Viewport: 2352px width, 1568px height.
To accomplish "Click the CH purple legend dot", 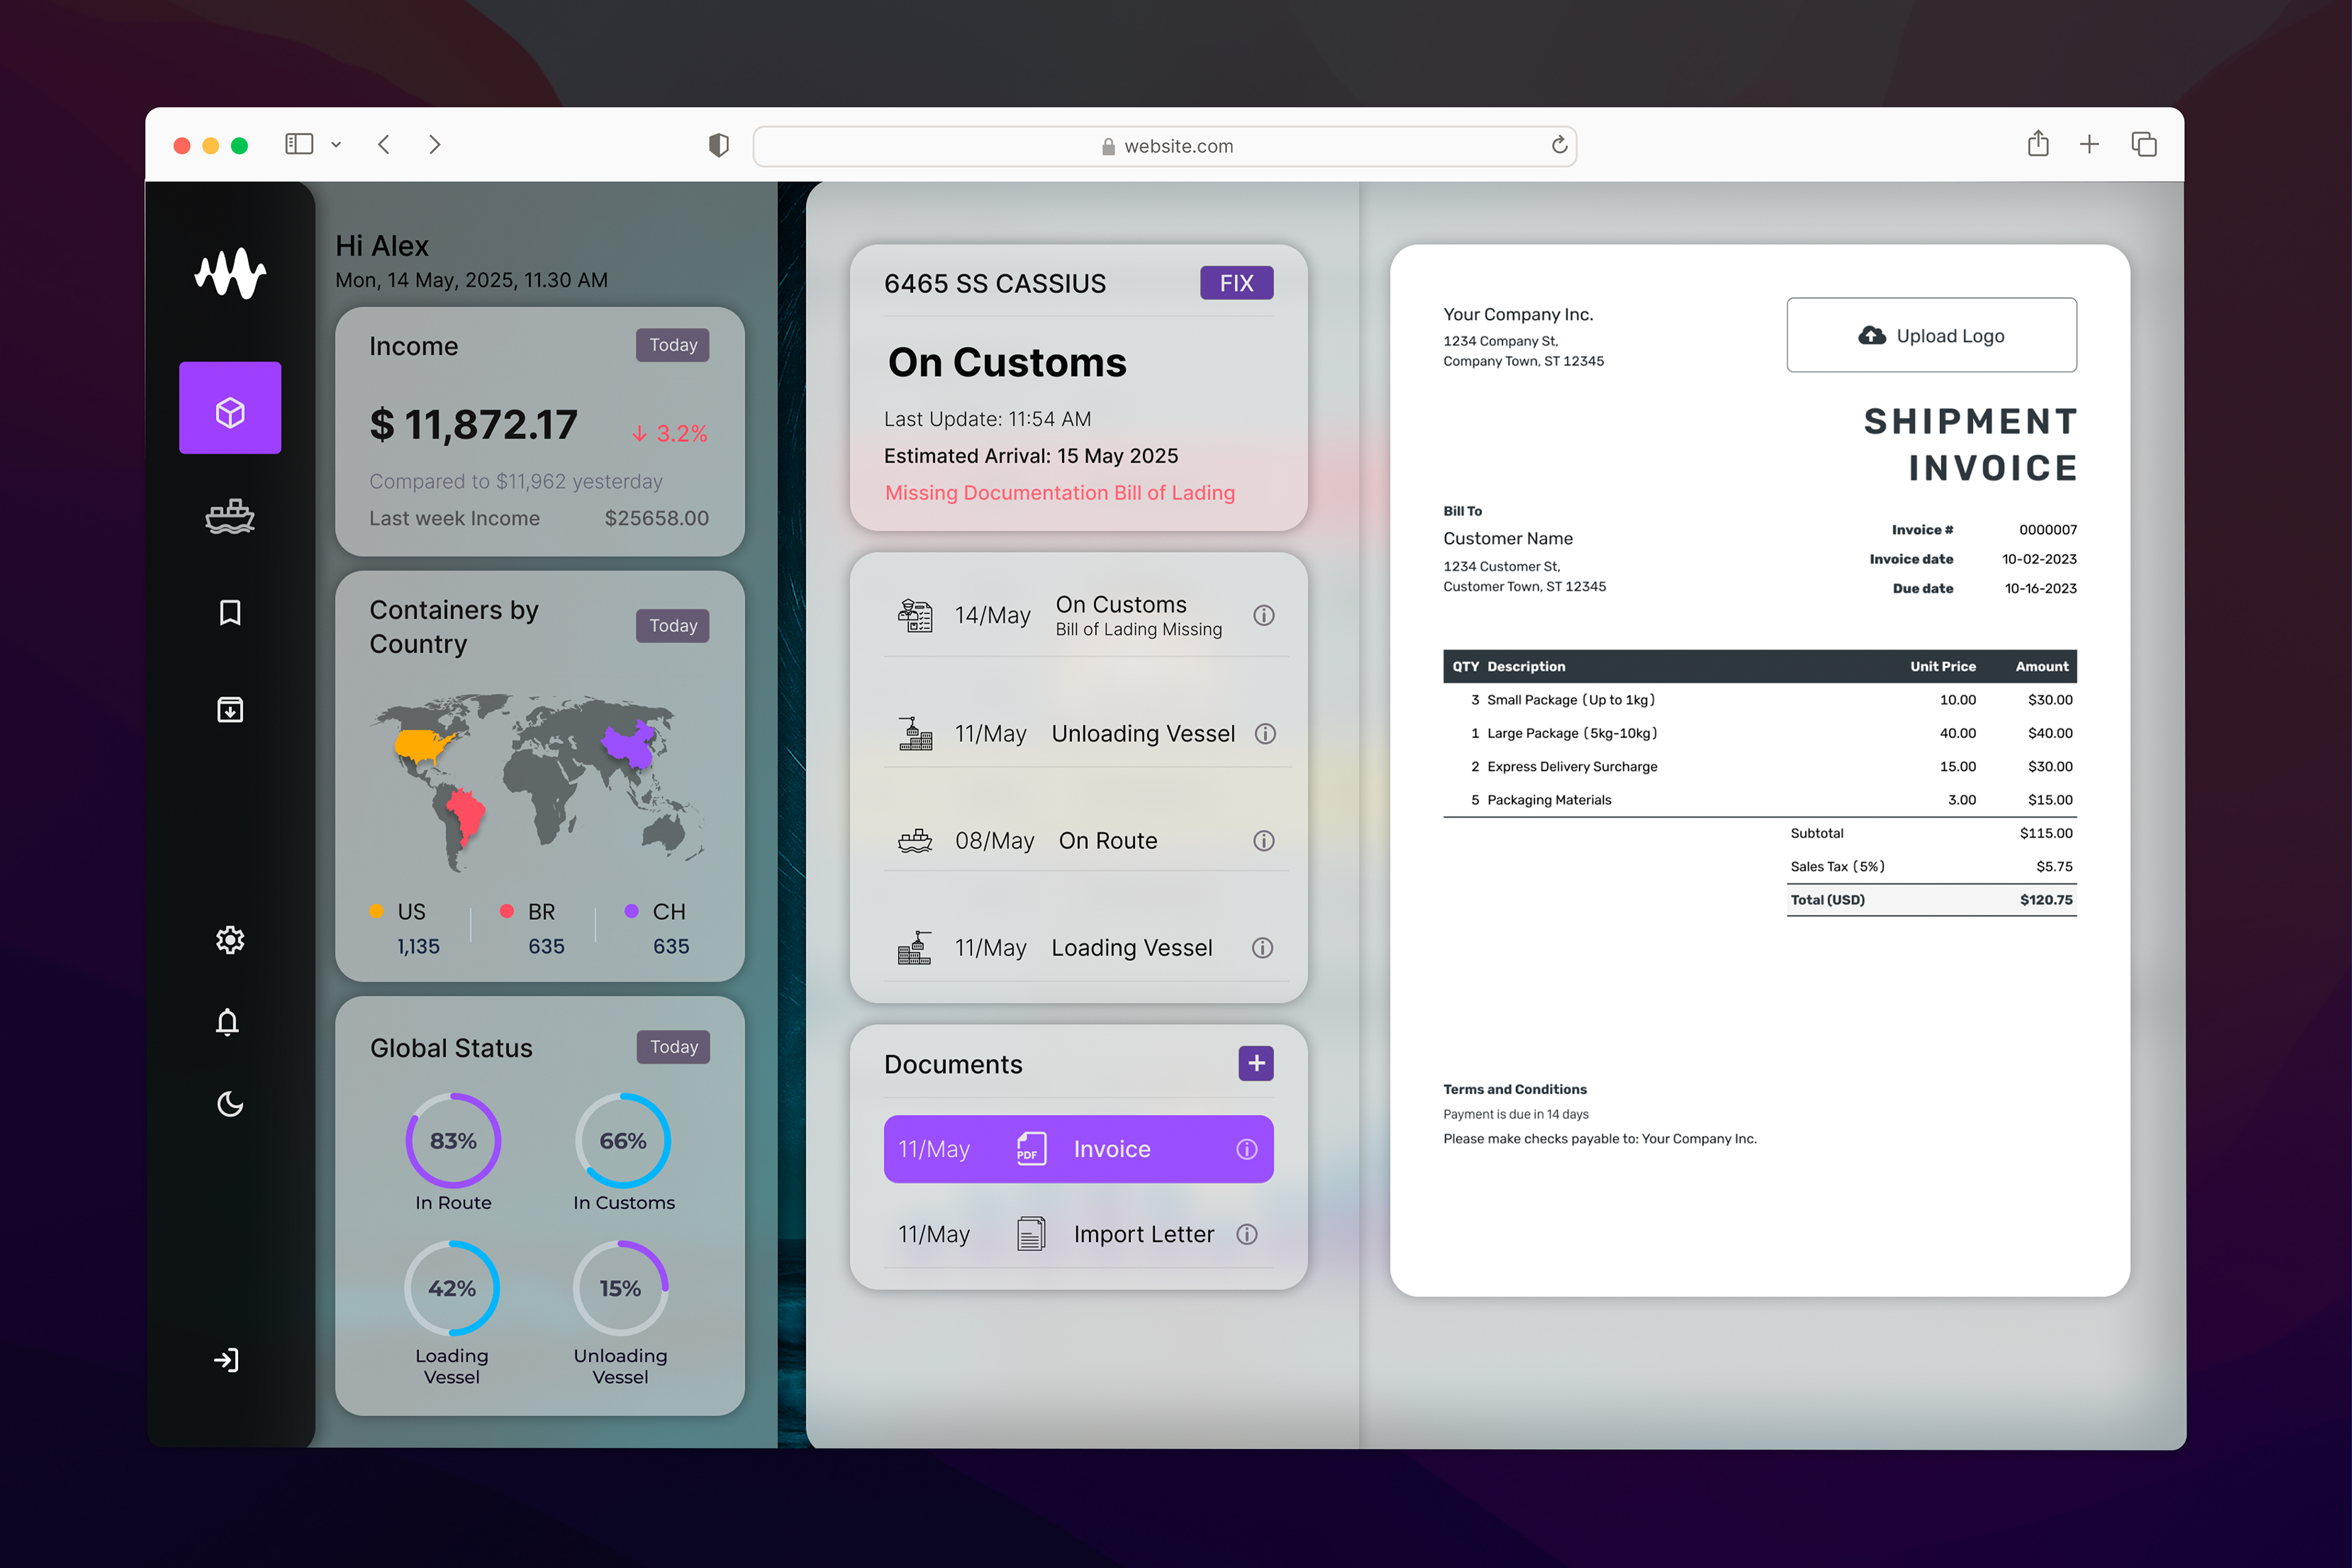I will point(631,911).
